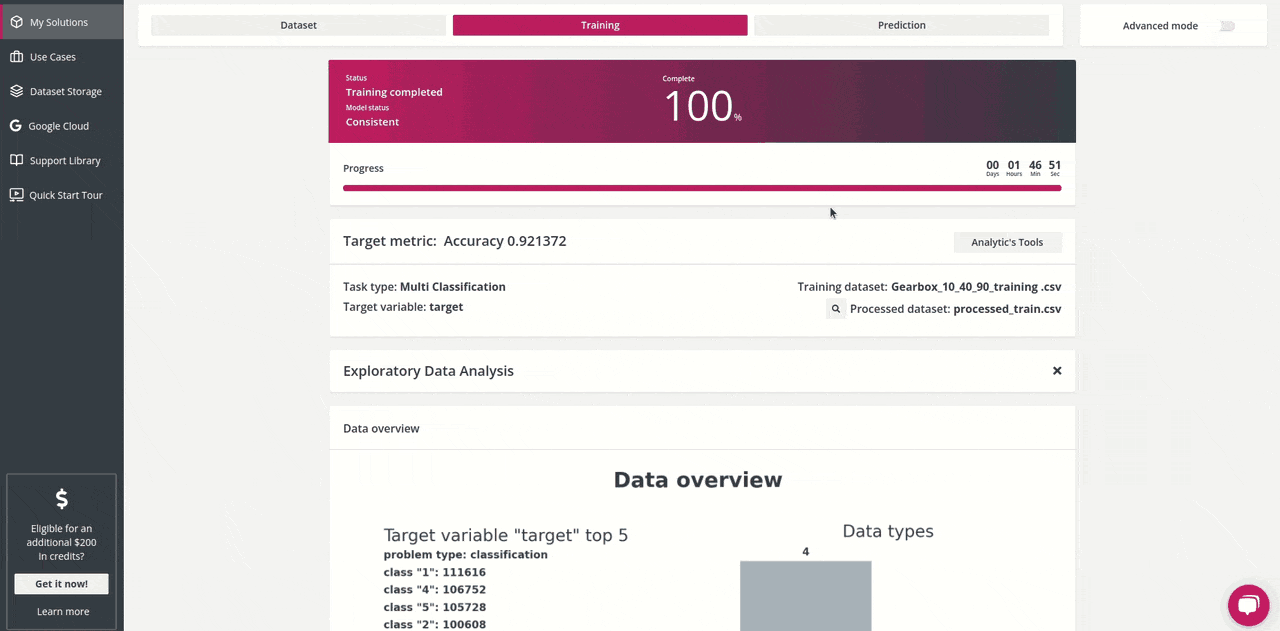The width and height of the screenshot is (1280, 631).
Task: Open Analytic's Tools button
Action: point(1007,242)
